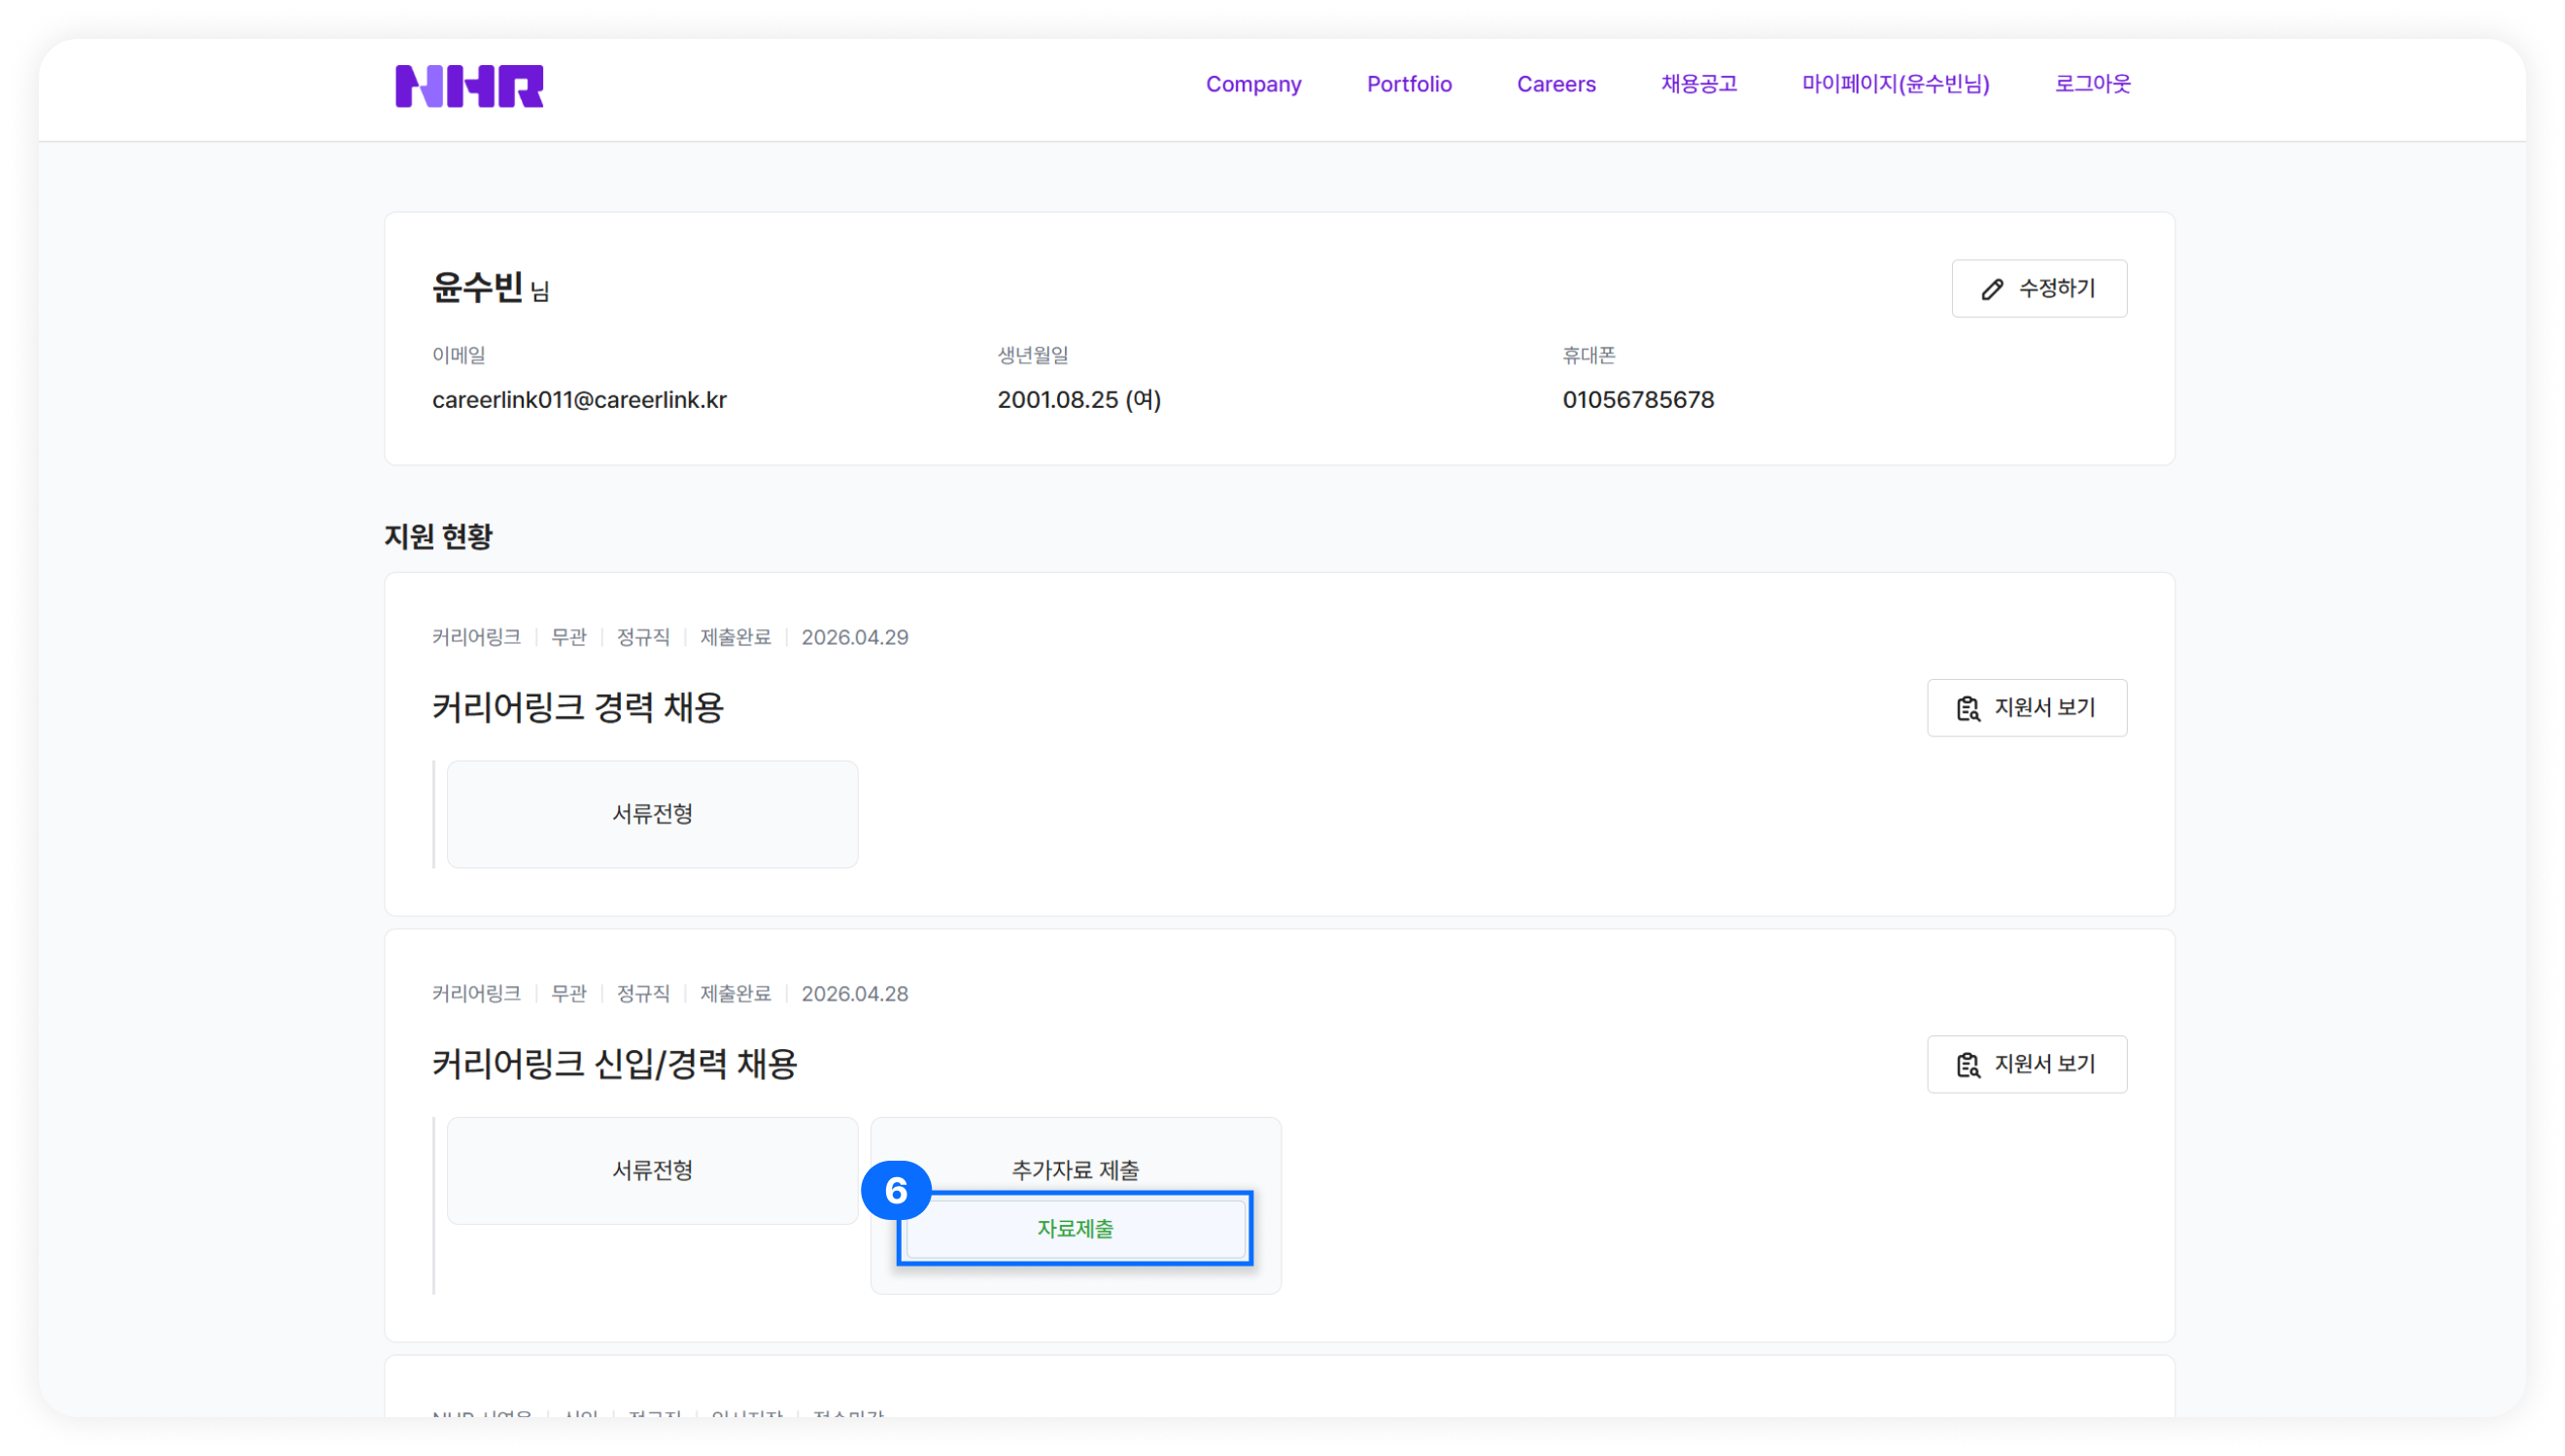
Task: Click the date 2026.04.28
Action: coord(855,994)
